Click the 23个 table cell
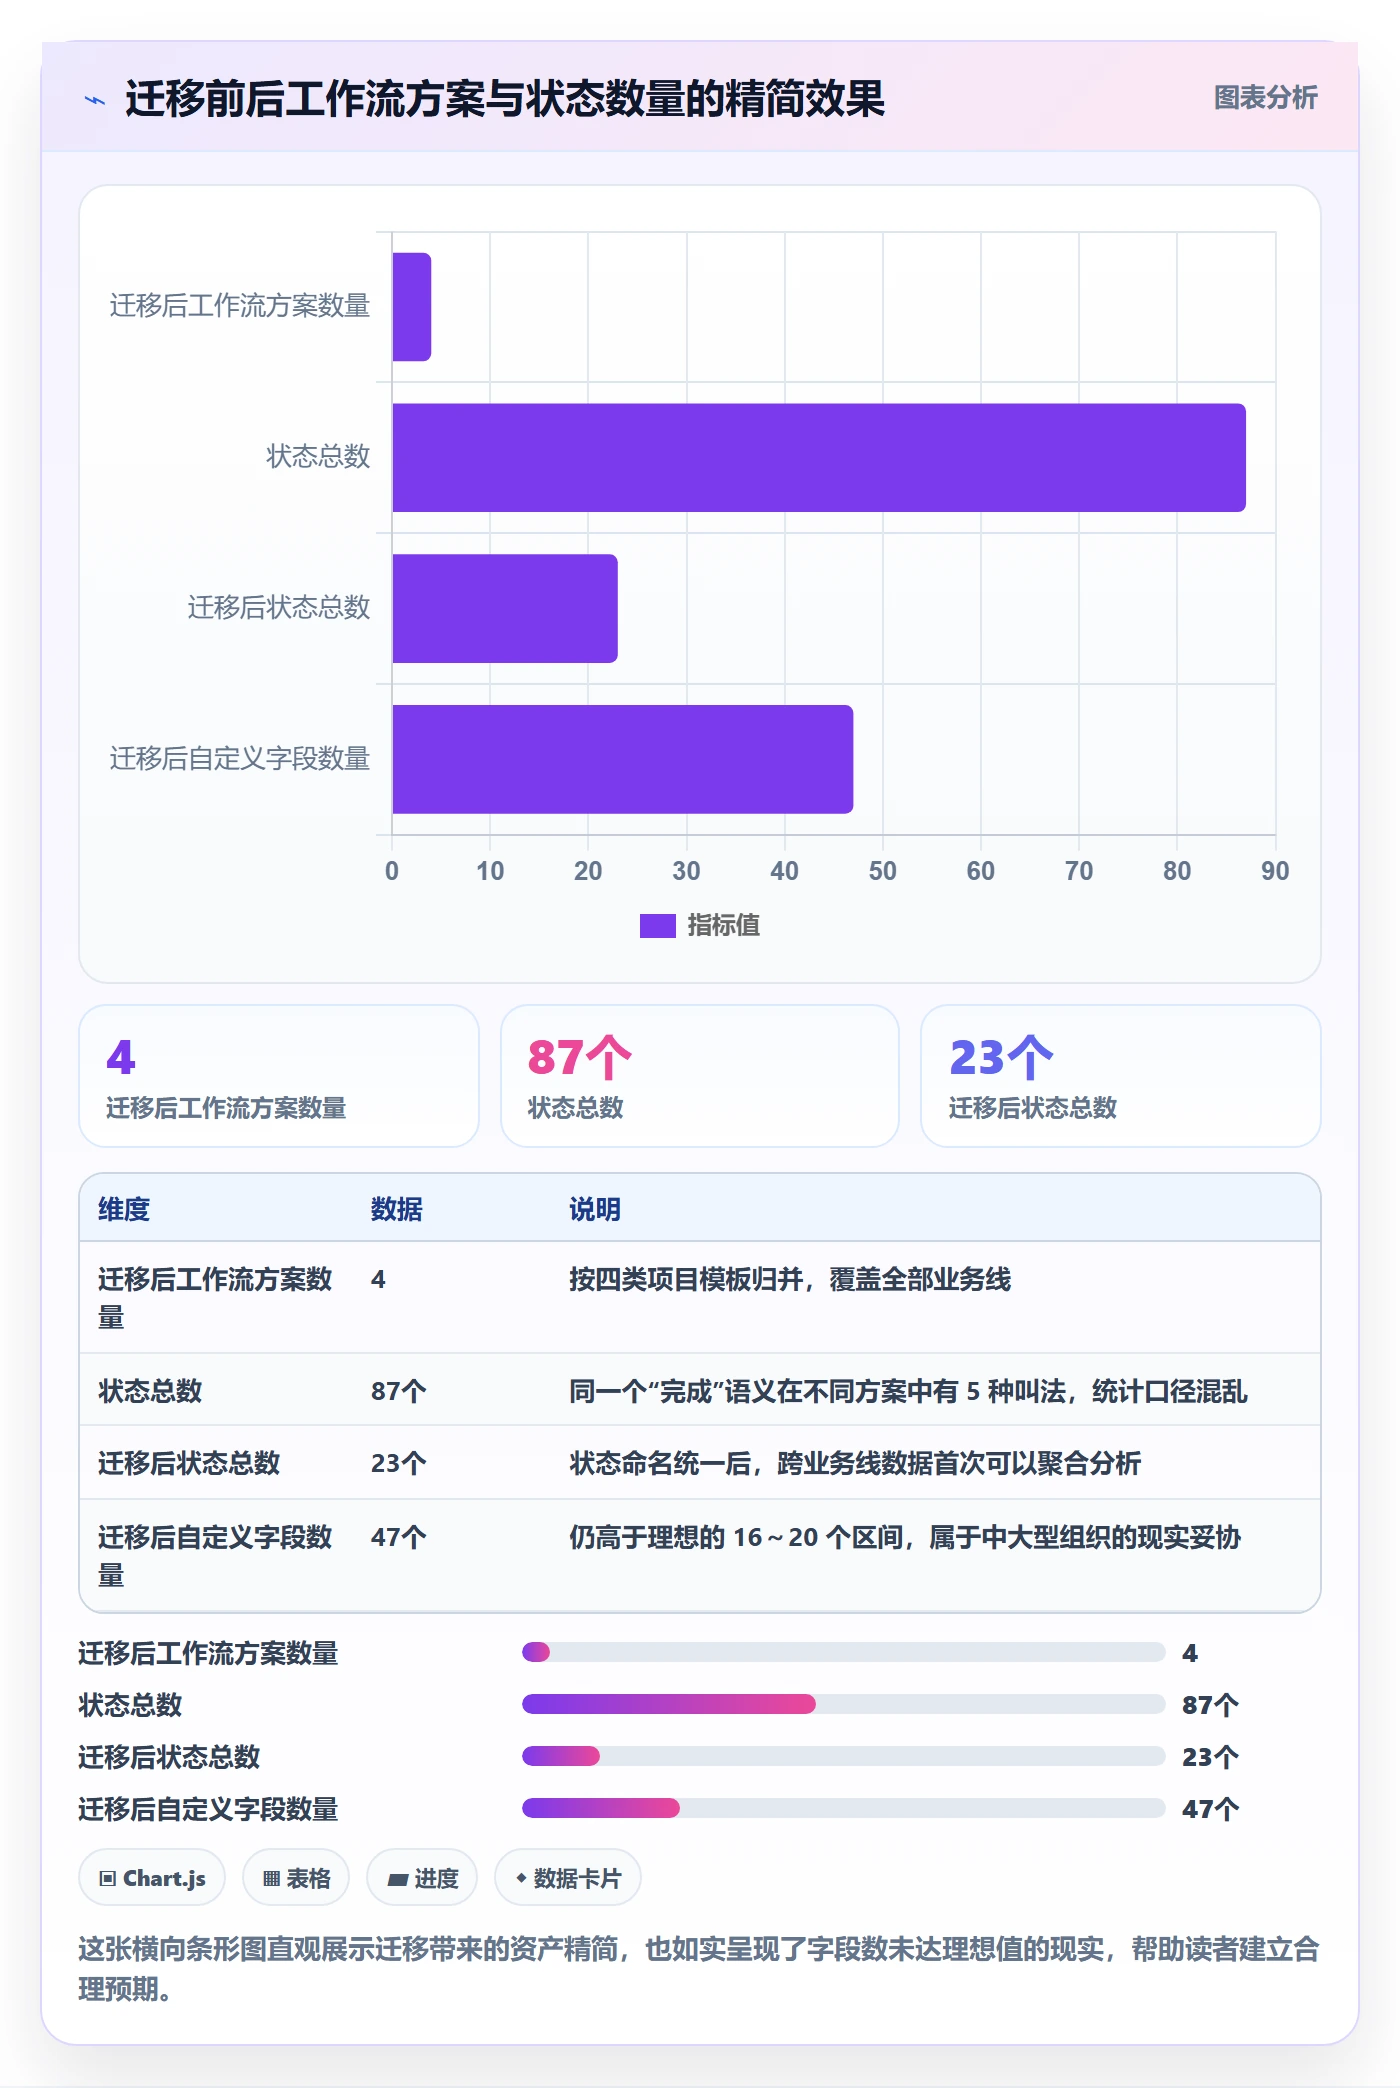The image size is (1400, 2088). pyautogui.click(x=399, y=1463)
